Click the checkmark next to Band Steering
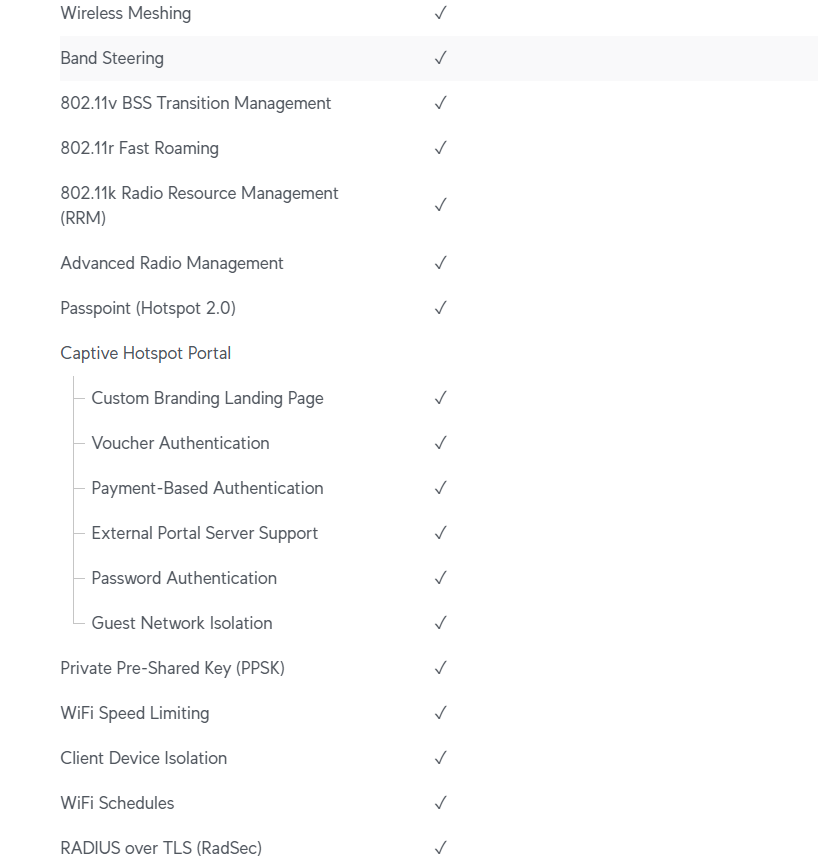 pyautogui.click(x=440, y=58)
